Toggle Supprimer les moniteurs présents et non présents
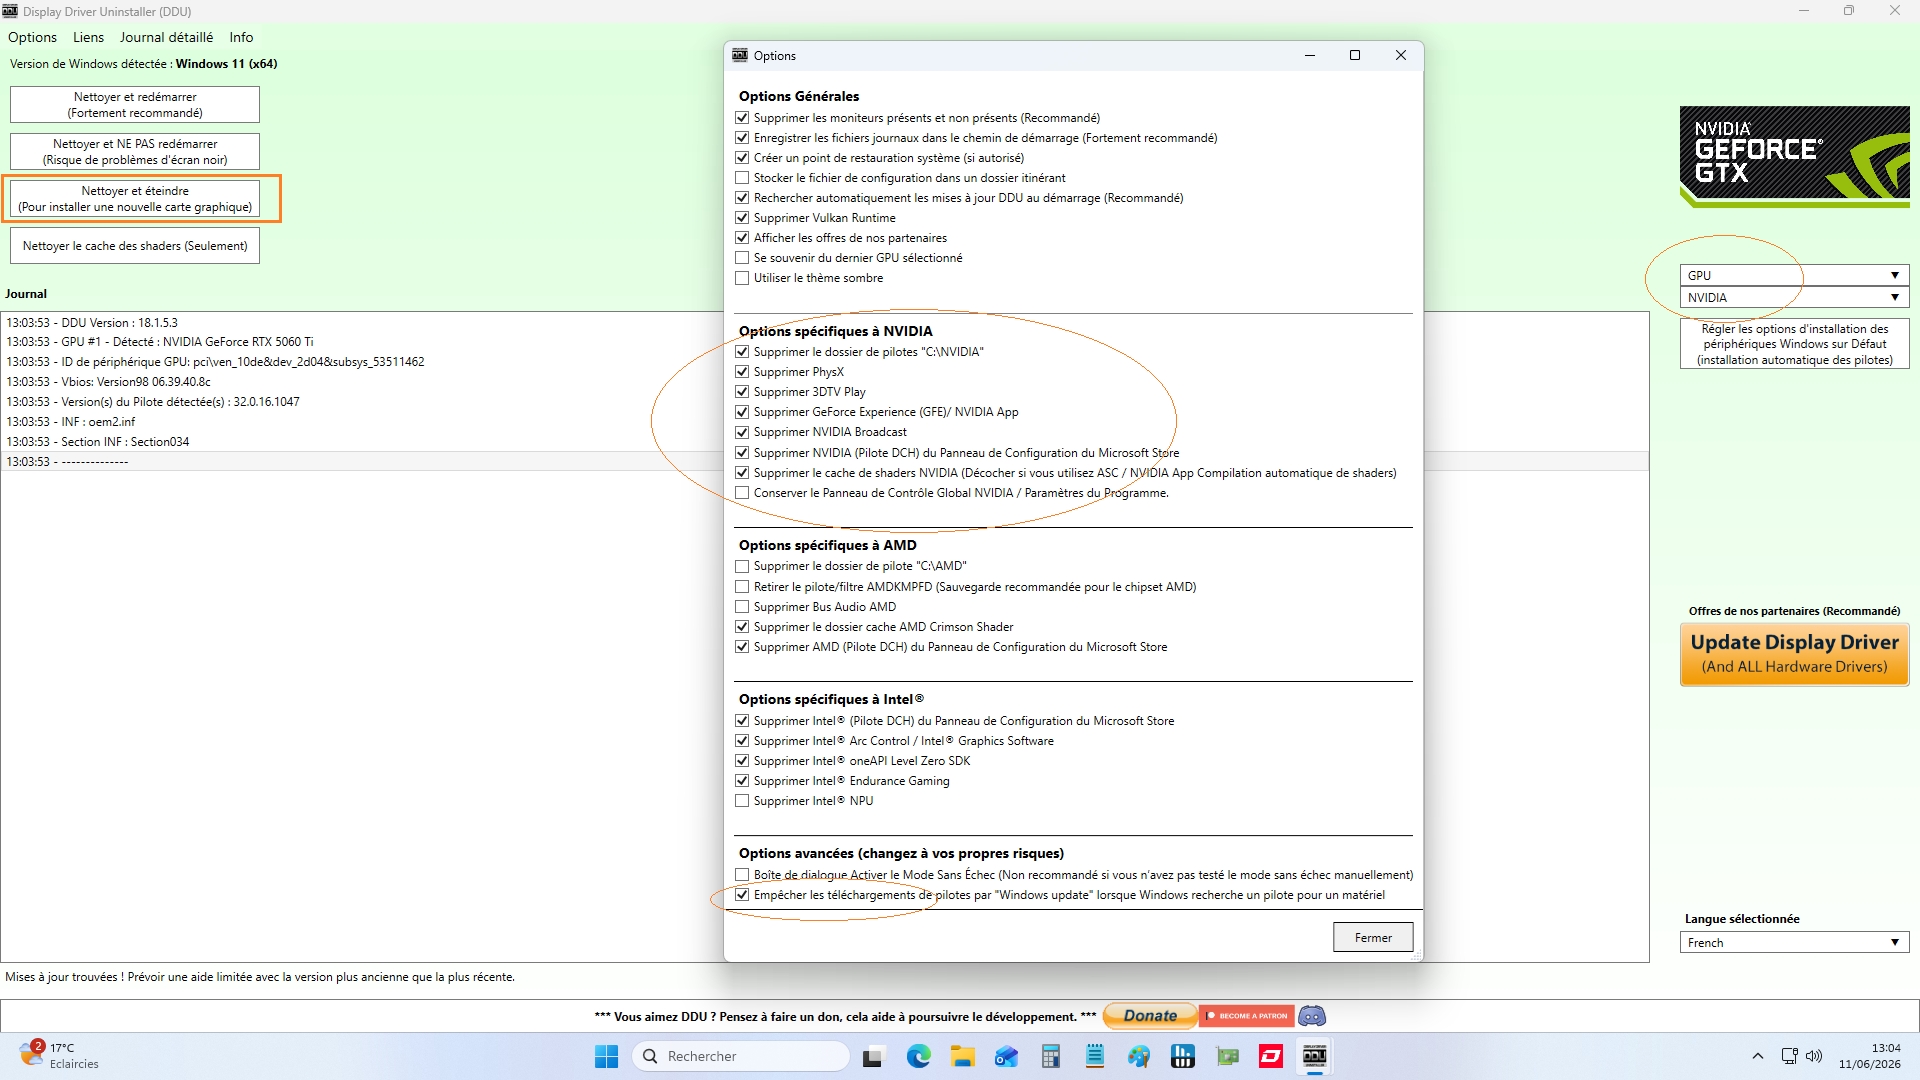This screenshot has width=1920, height=1080. tap(742, 118)
